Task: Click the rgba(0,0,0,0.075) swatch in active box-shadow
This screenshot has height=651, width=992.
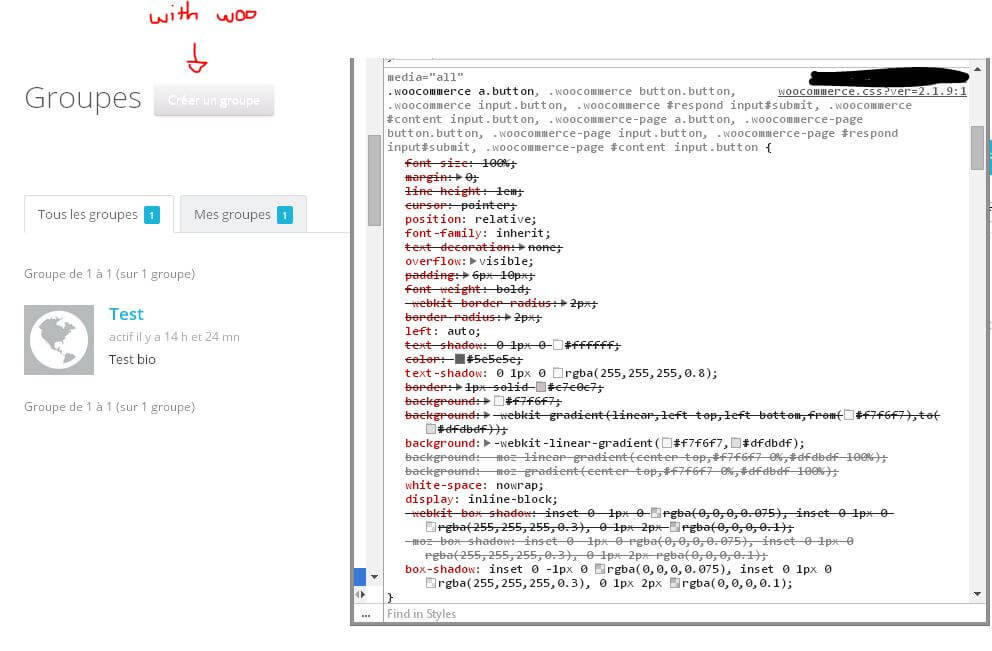Action: coord(599,569)
